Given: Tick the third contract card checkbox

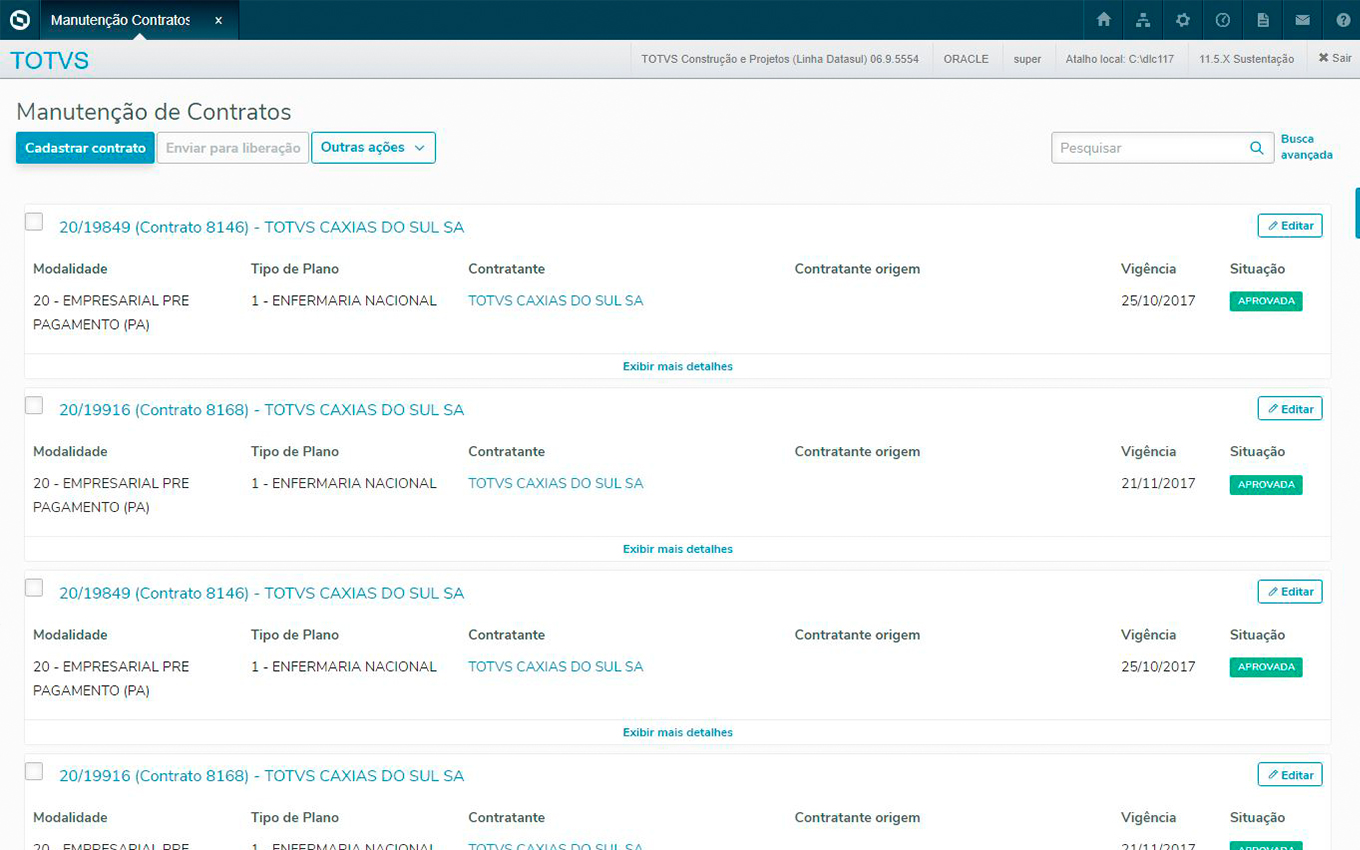Looking at the screenshot, I should (x=34, y=588).
